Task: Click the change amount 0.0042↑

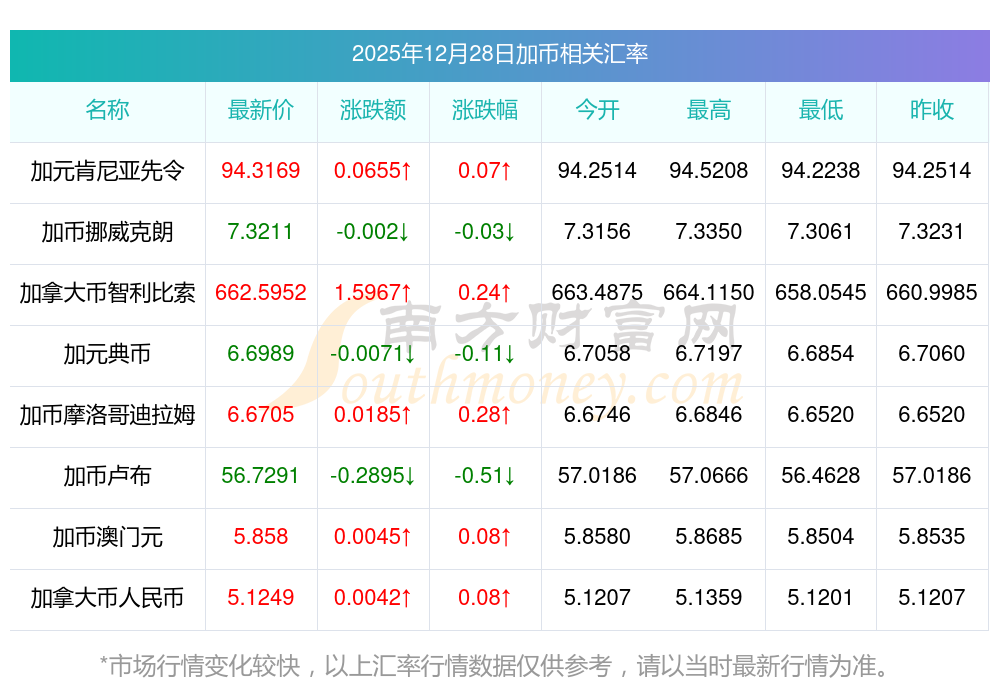Action: coord(372,598)
